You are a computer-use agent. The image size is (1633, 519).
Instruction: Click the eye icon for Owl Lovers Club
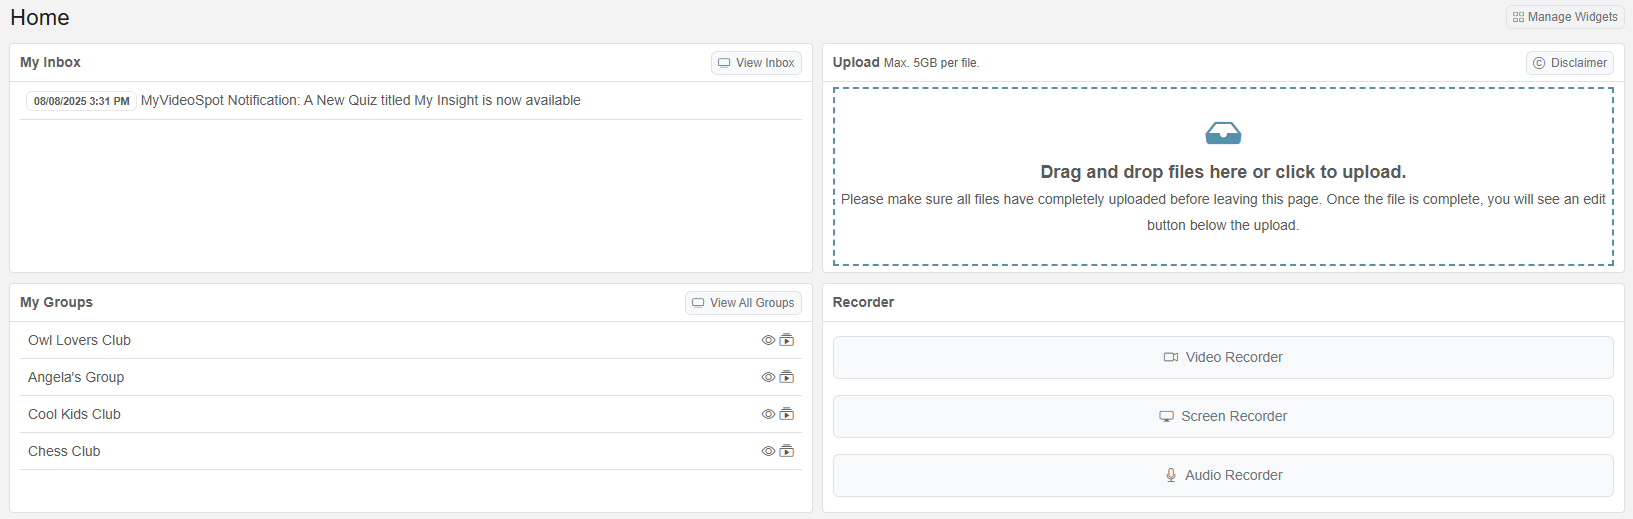[x=768, y=340]
